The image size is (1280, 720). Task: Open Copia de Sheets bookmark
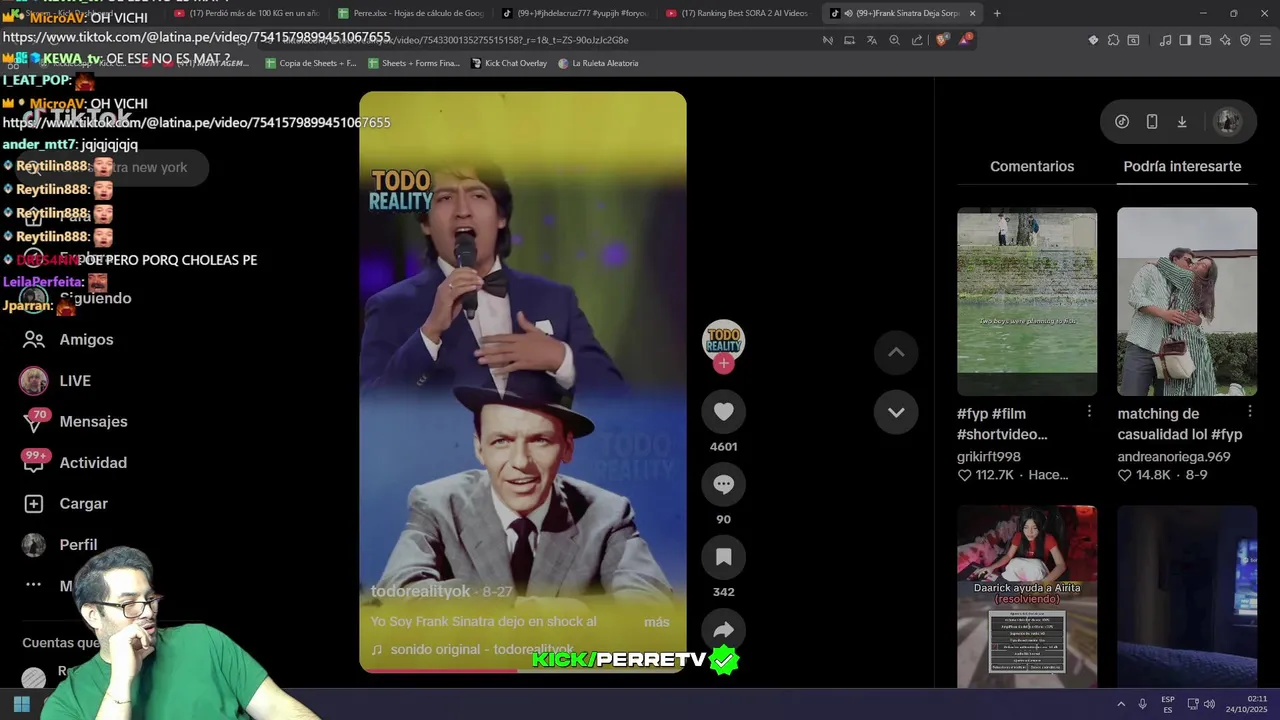coord(311,63)
